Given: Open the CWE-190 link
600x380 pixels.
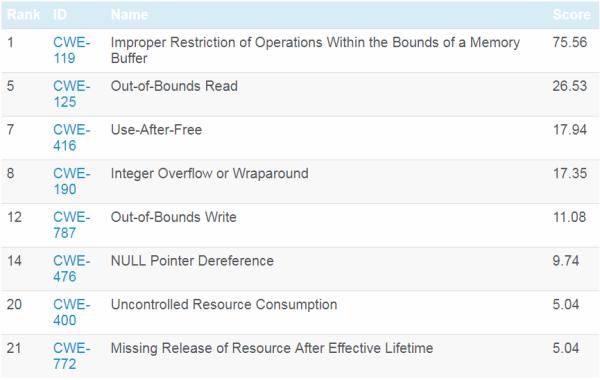Looking at the screenshot, I should [x=72, y=181].
